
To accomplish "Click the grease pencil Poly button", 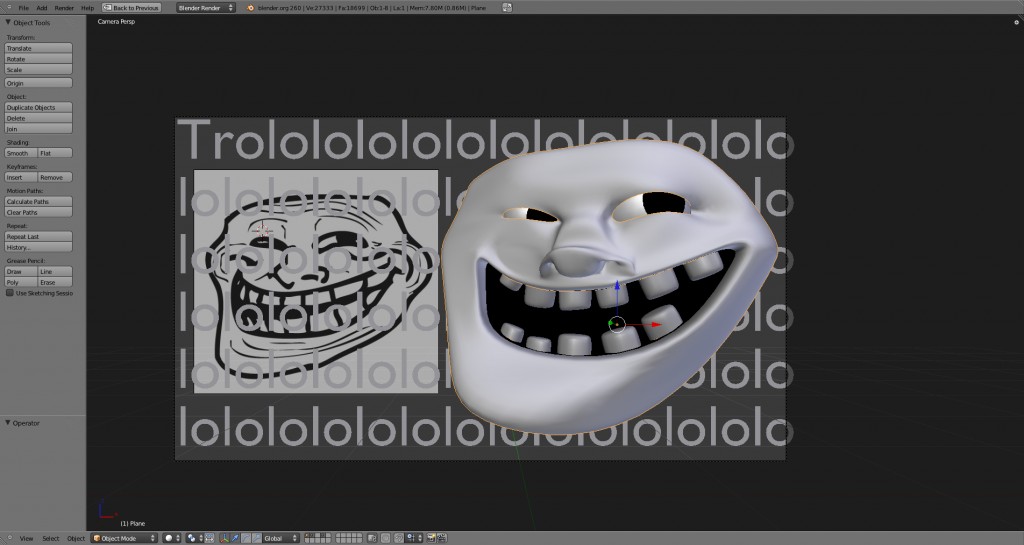I will point(21,283).
